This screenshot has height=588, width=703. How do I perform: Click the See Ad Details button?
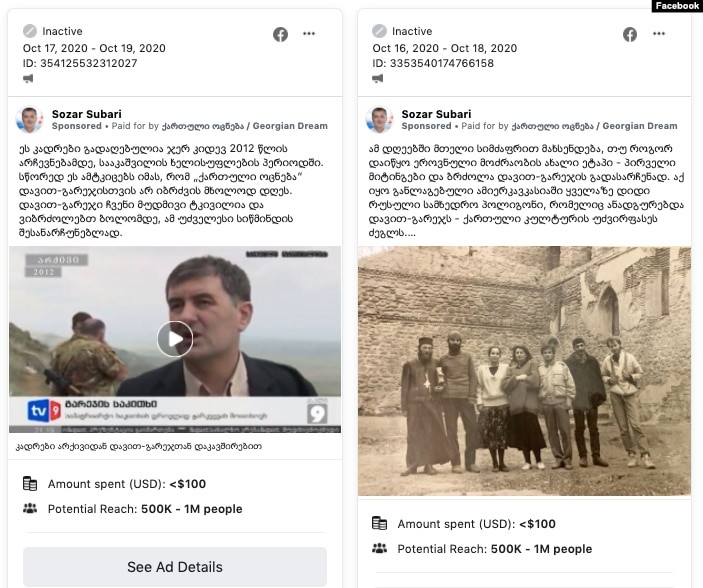[x=175, y=566]
